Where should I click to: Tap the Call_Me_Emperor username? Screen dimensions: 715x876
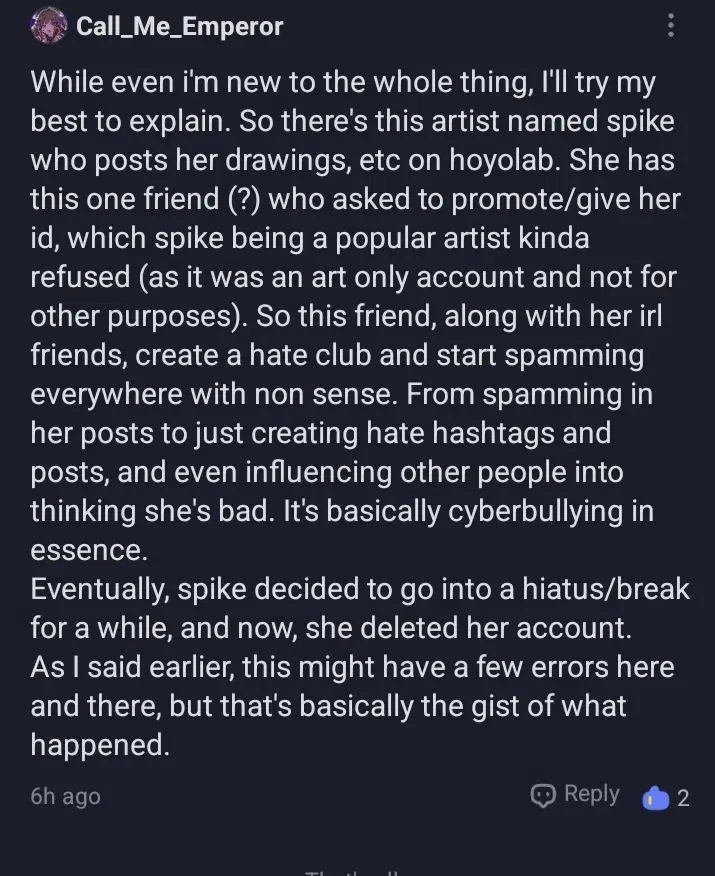click(180, 27)
